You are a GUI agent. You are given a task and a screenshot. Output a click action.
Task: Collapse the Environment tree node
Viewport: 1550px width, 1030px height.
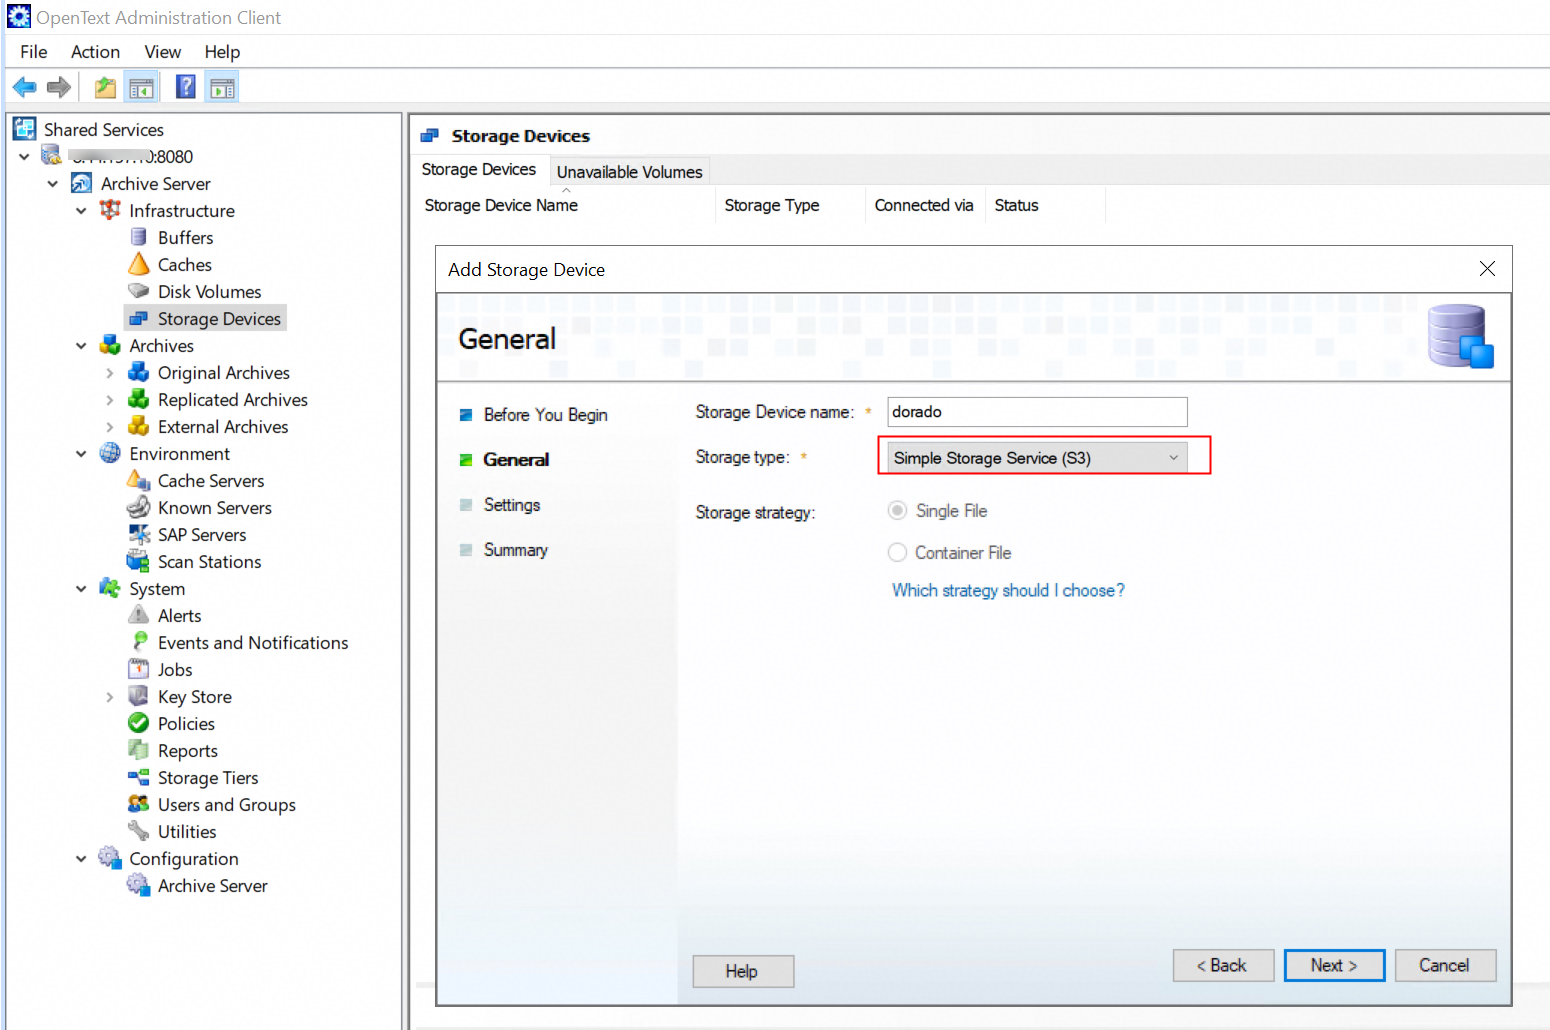tap(81, 454)
